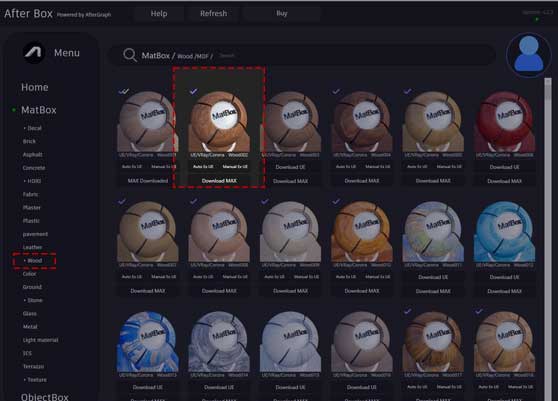Screen dimensions: 558x401
Task: Select the light blue marbled material sphere
Action: pyautogui.click(x=504, y=232)
